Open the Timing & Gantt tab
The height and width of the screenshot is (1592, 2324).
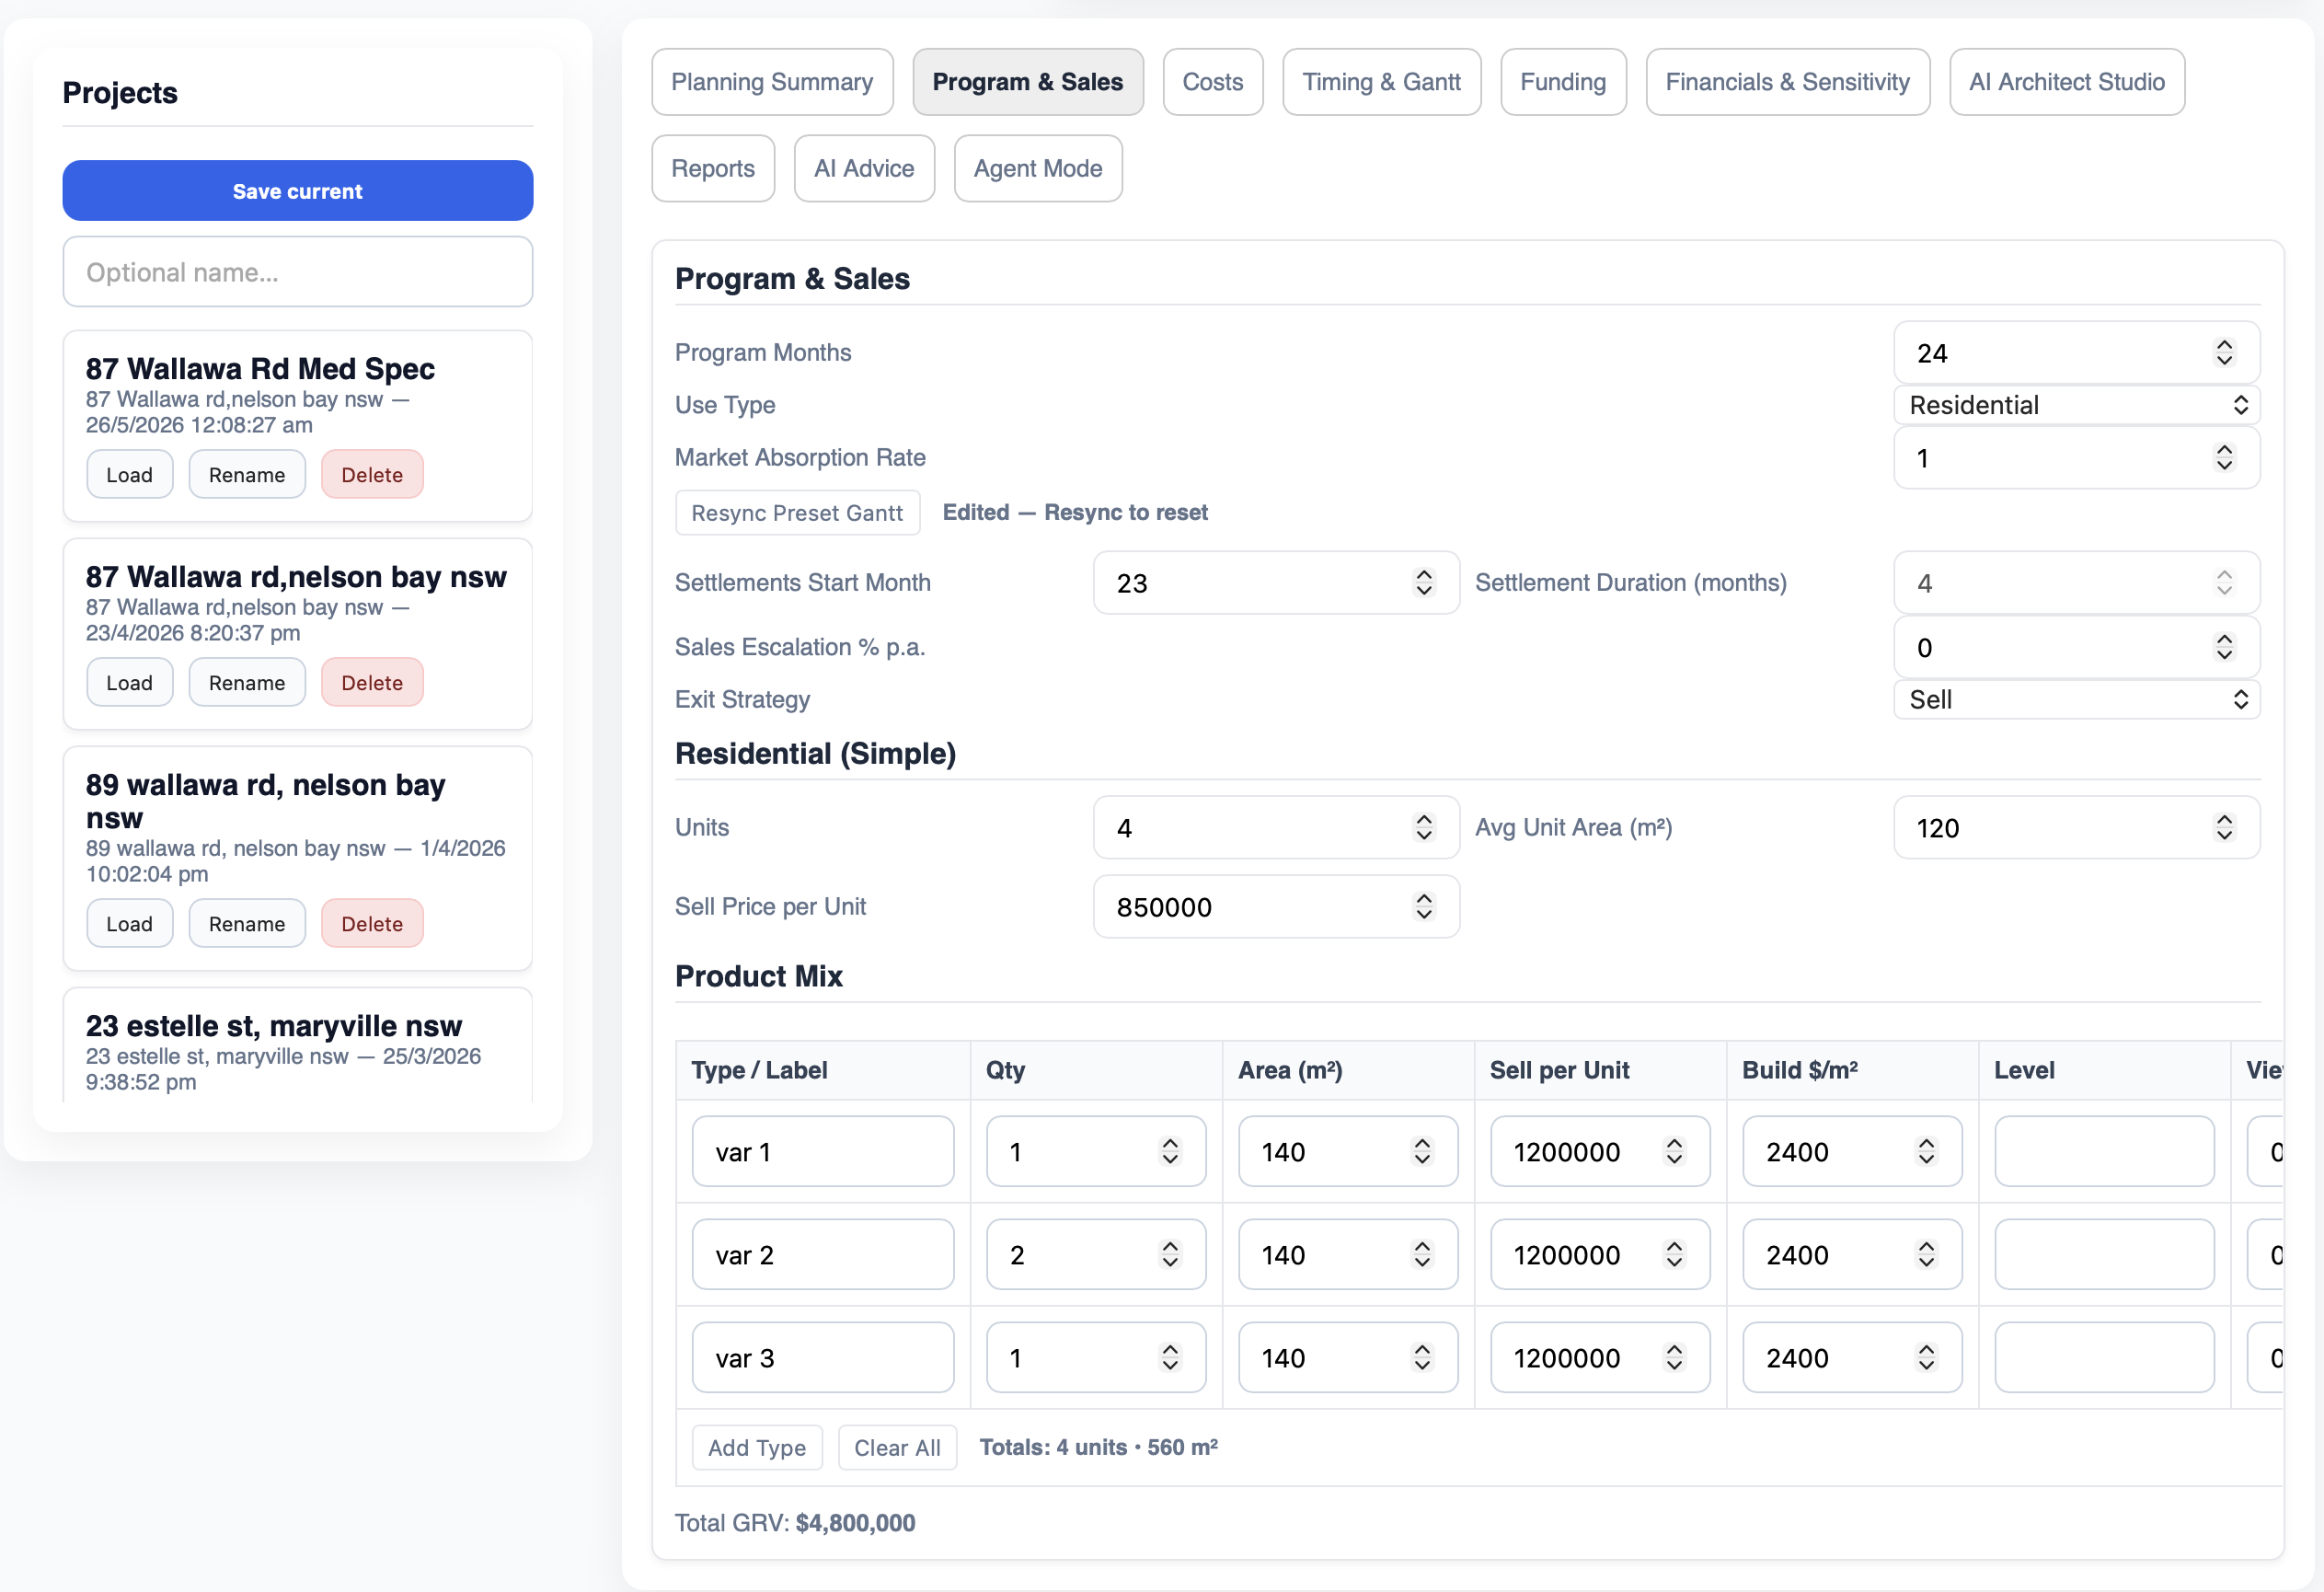point(1381,82)
